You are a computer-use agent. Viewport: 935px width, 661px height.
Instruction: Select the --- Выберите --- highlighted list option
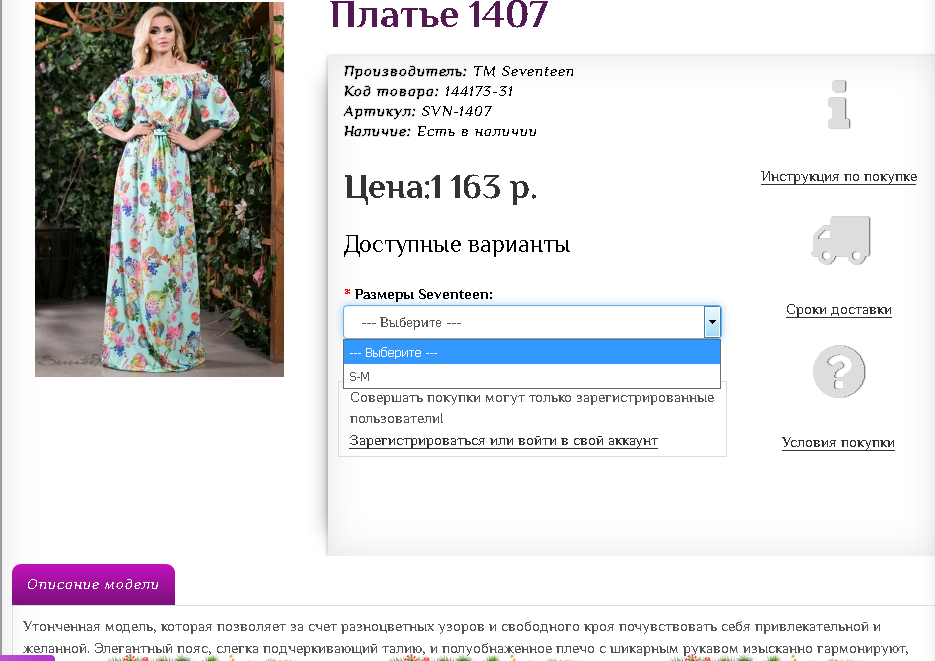click(532, 352)
